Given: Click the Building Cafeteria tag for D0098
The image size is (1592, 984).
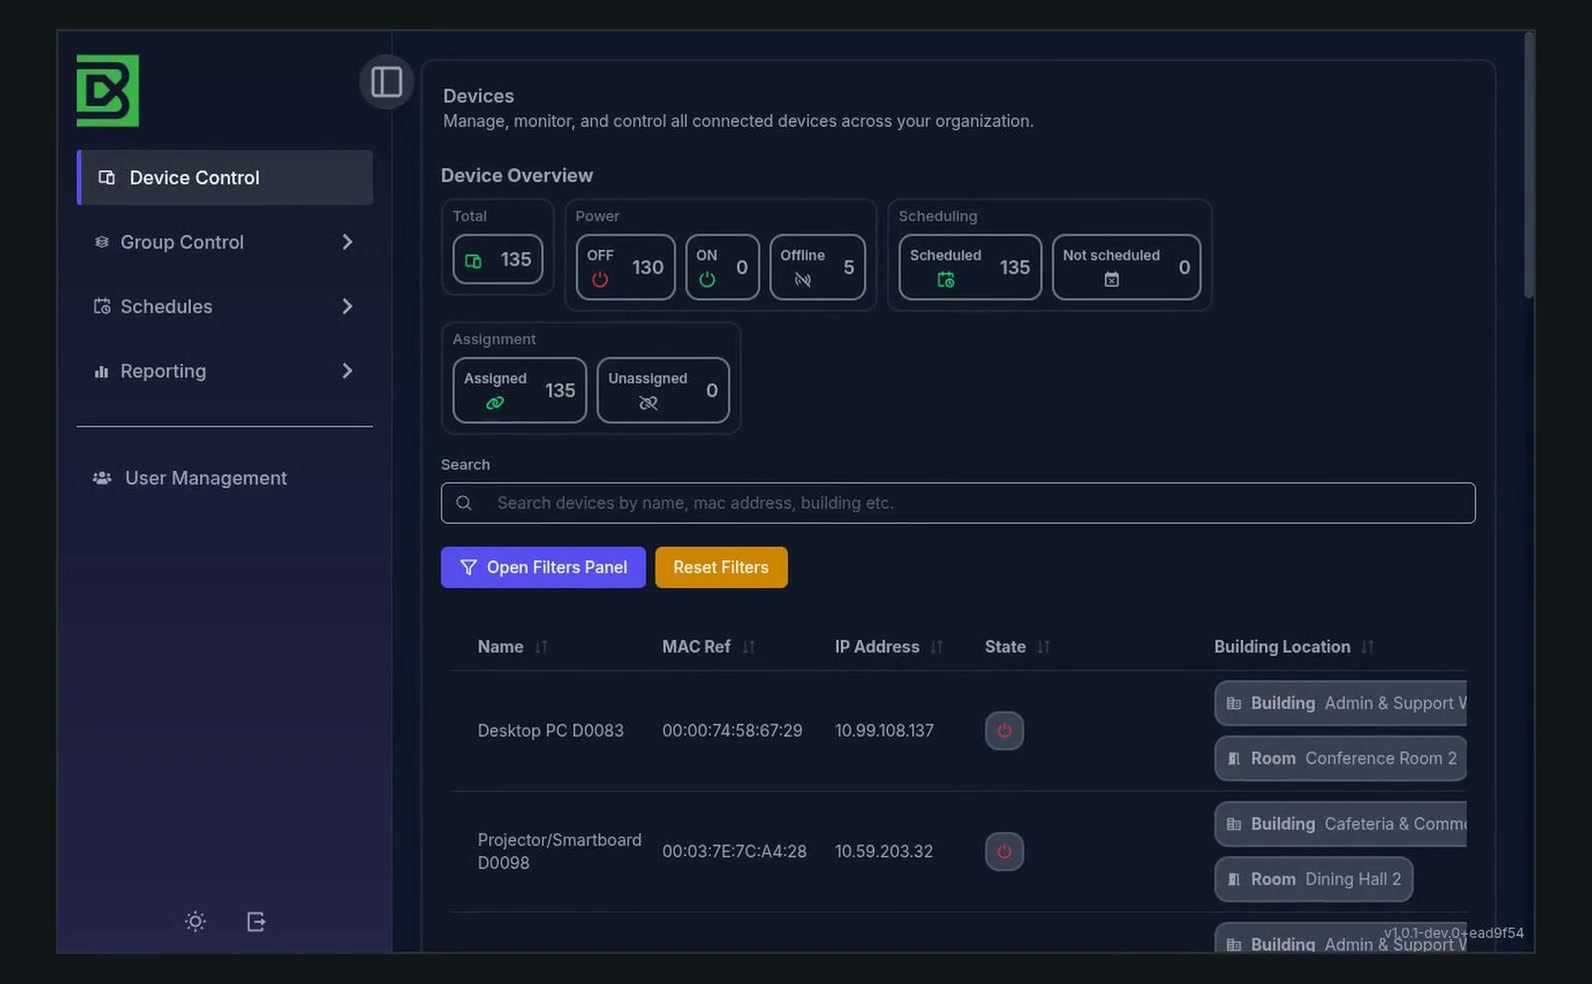Looking at the screenshot, I should (x=1340, y=824).
